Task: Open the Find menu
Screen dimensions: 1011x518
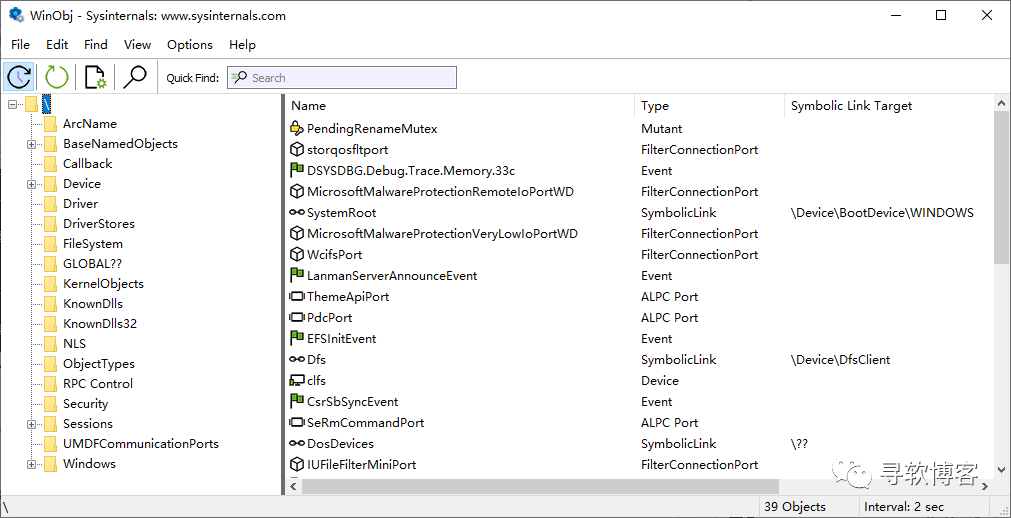Action: tap(95, 45)
